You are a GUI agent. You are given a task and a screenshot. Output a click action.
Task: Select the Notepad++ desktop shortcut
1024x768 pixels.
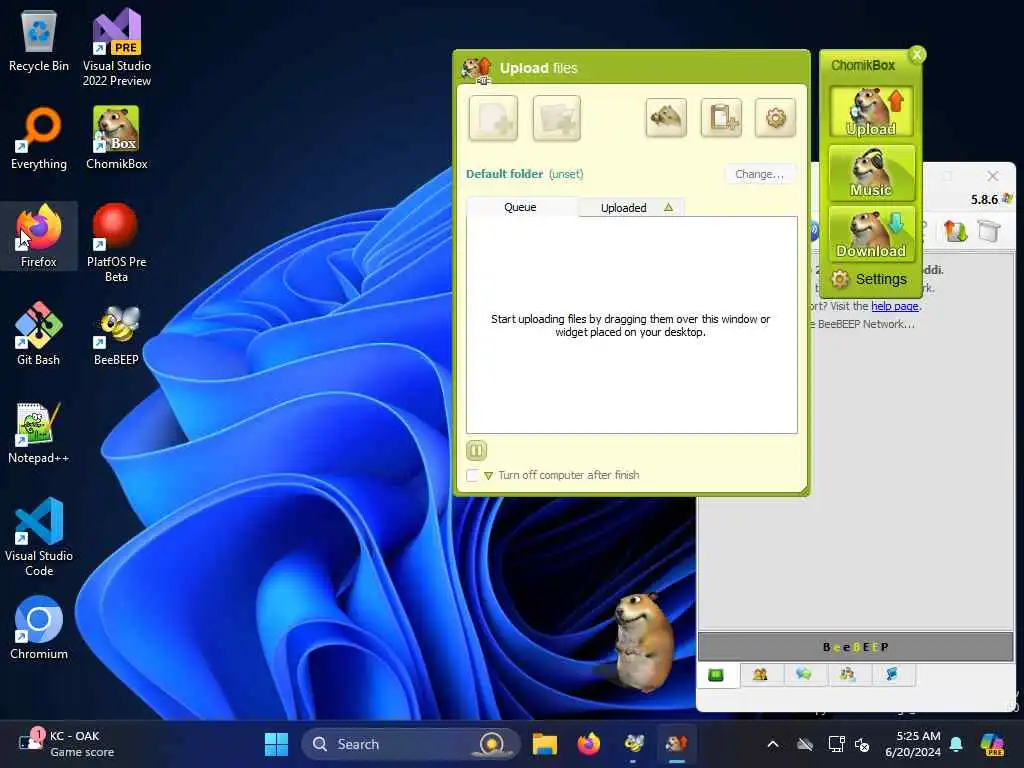39,432
